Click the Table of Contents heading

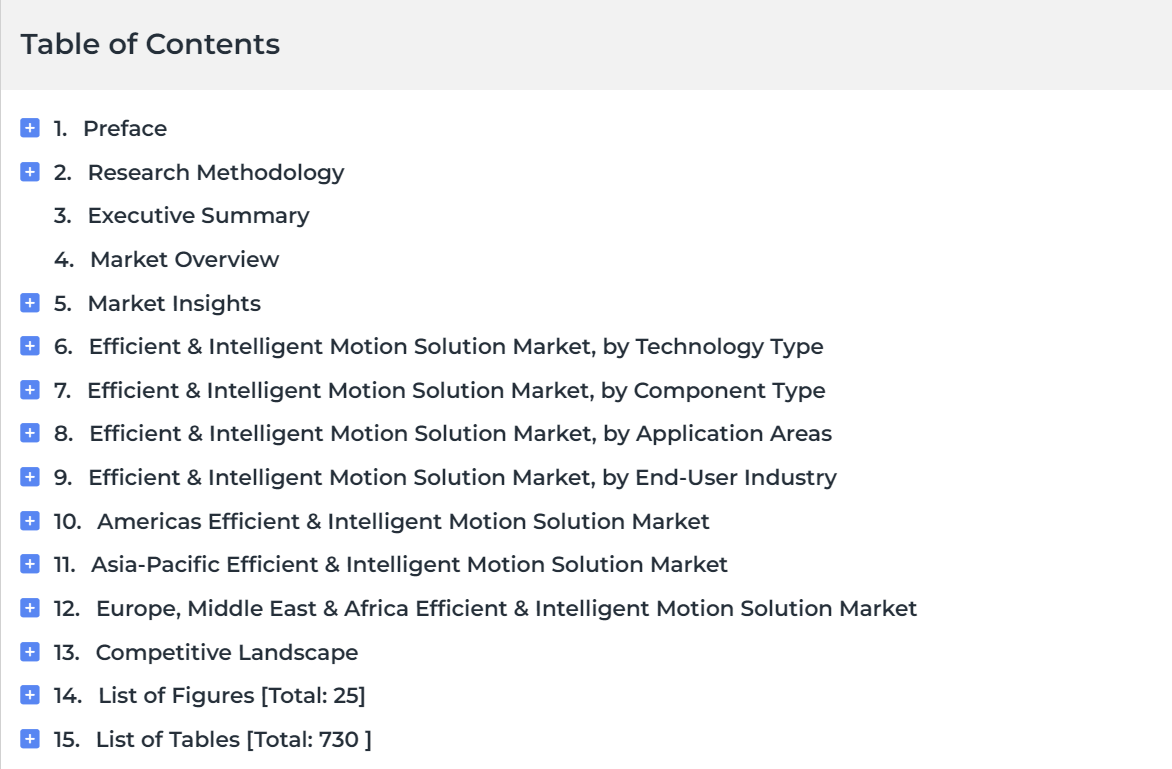pos(150,44)
